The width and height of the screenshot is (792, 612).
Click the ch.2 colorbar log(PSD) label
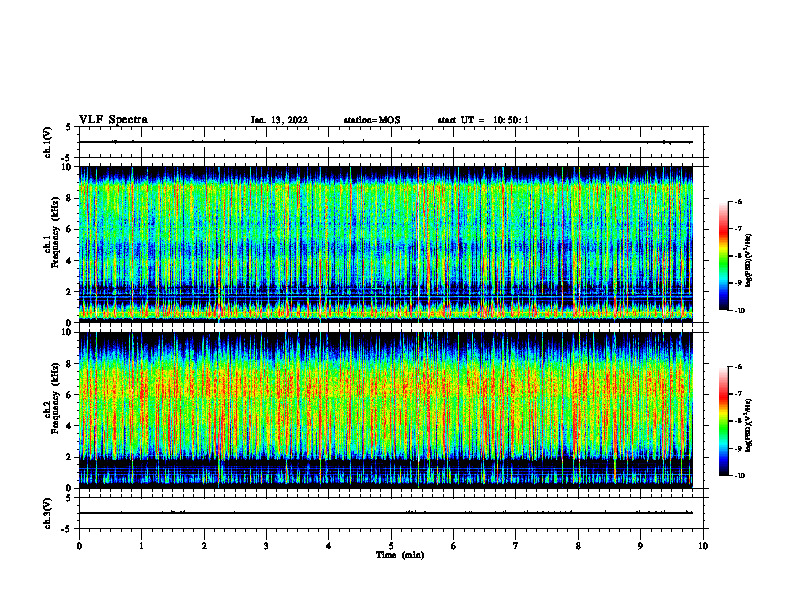tap(749, 426)
